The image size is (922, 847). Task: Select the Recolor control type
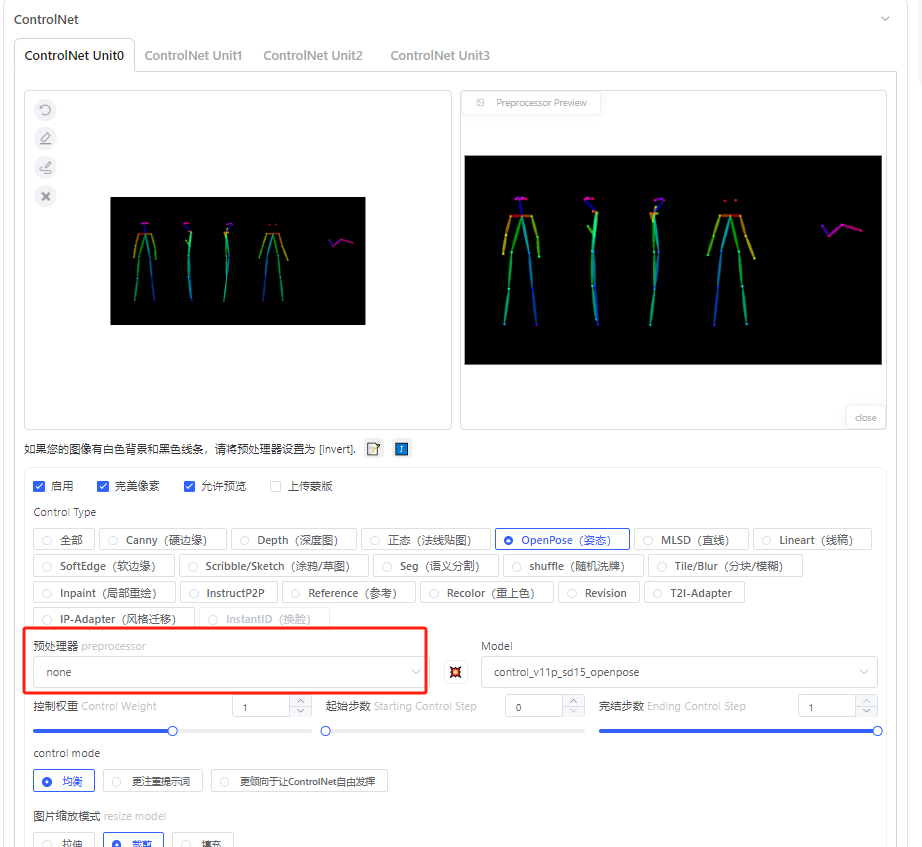tap(487, 593)
